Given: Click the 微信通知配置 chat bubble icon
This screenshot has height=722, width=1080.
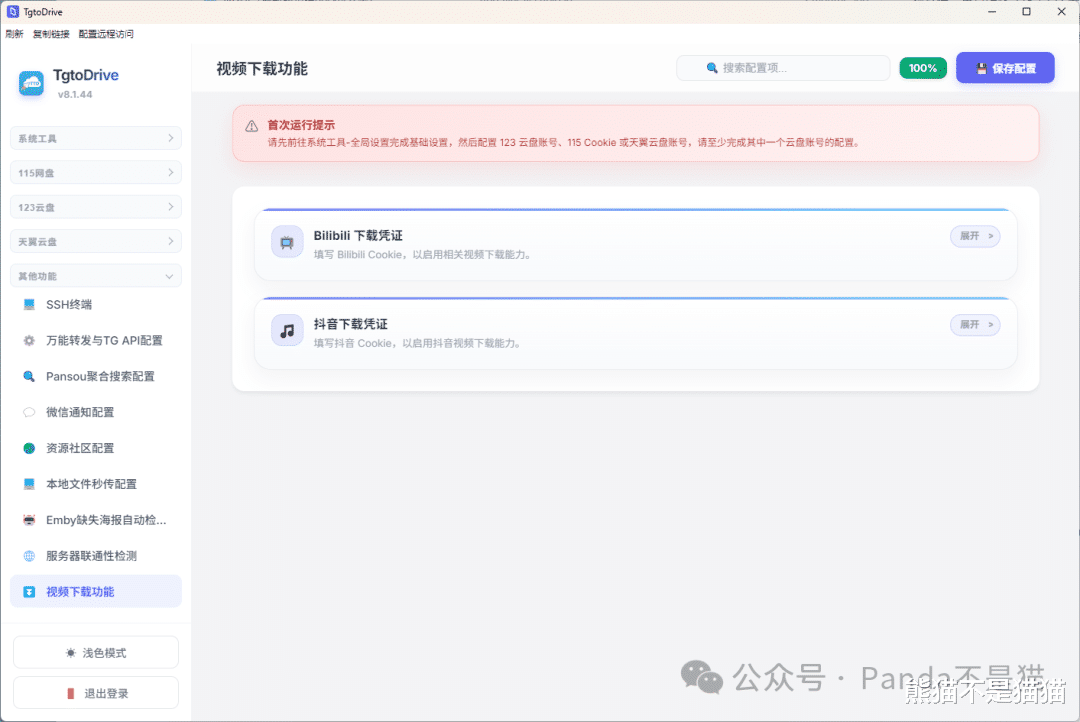Looking at the screenshot, I should [29, 412].
